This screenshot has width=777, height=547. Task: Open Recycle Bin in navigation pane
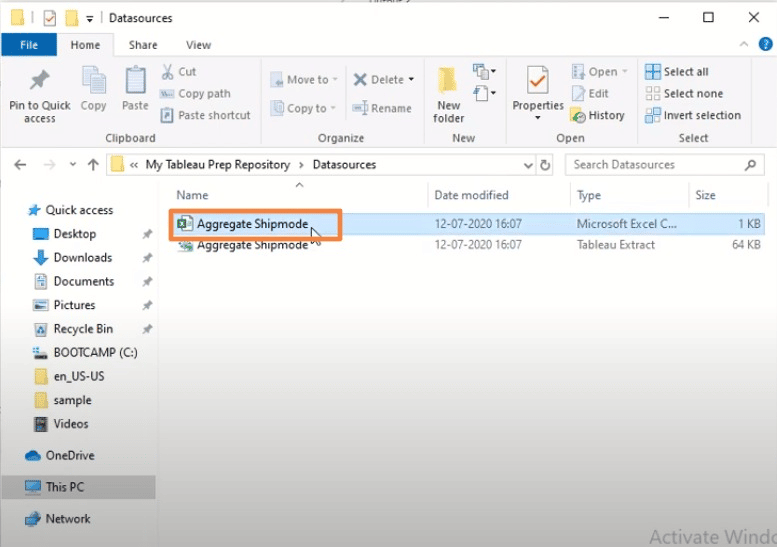click(83, 329)
